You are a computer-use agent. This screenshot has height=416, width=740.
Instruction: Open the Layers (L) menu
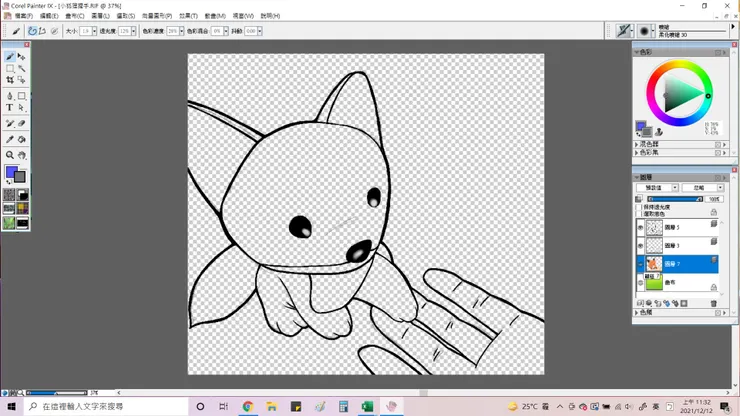[x=100, y=16]
